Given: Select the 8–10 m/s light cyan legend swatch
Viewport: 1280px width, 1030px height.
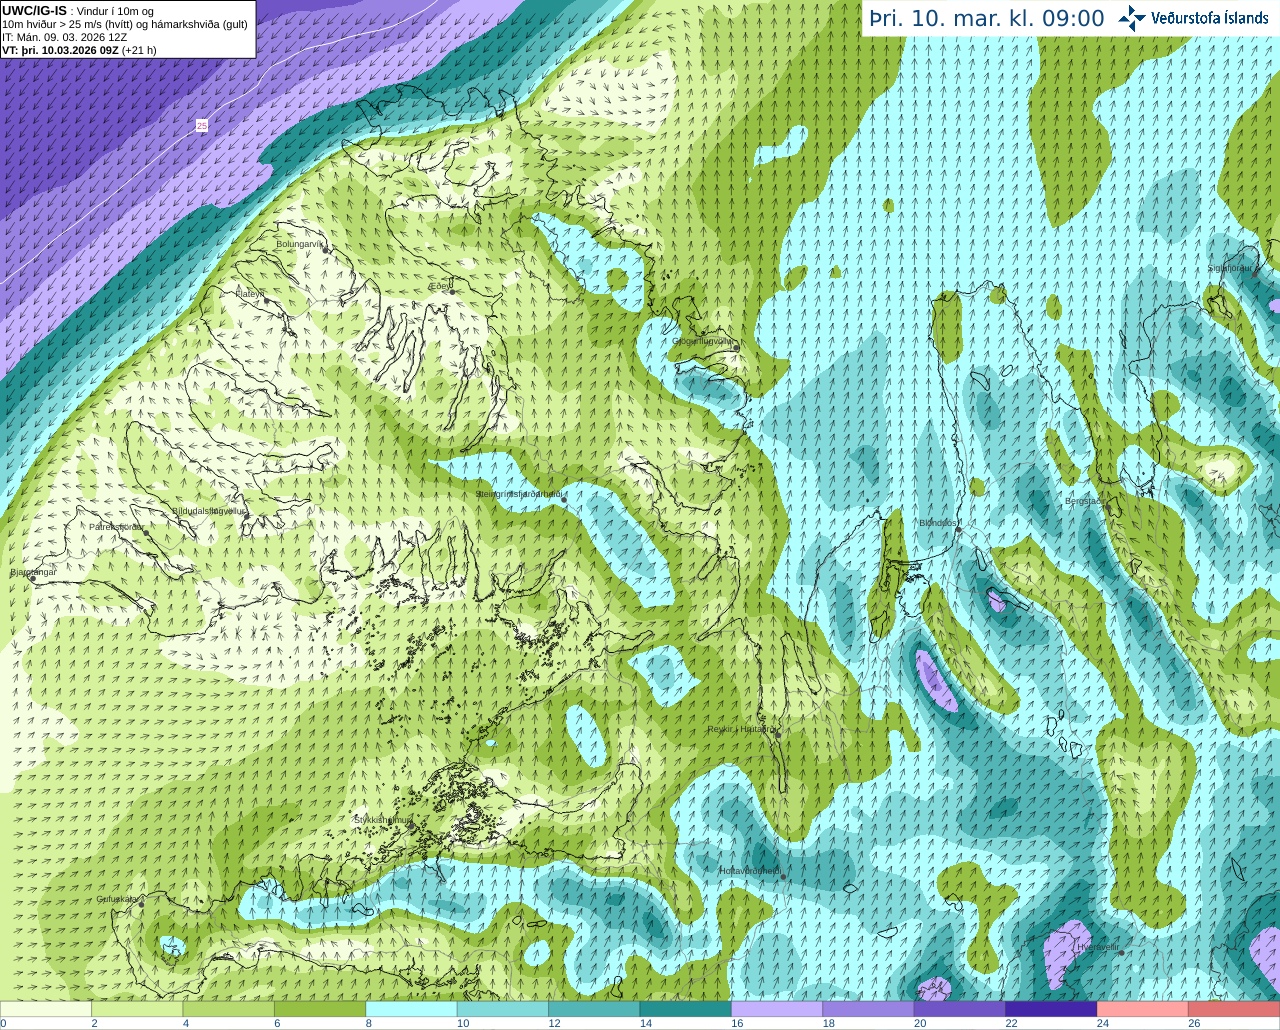Looking at the screenshot, I should pyautogui.click(x=412, y=1009).
